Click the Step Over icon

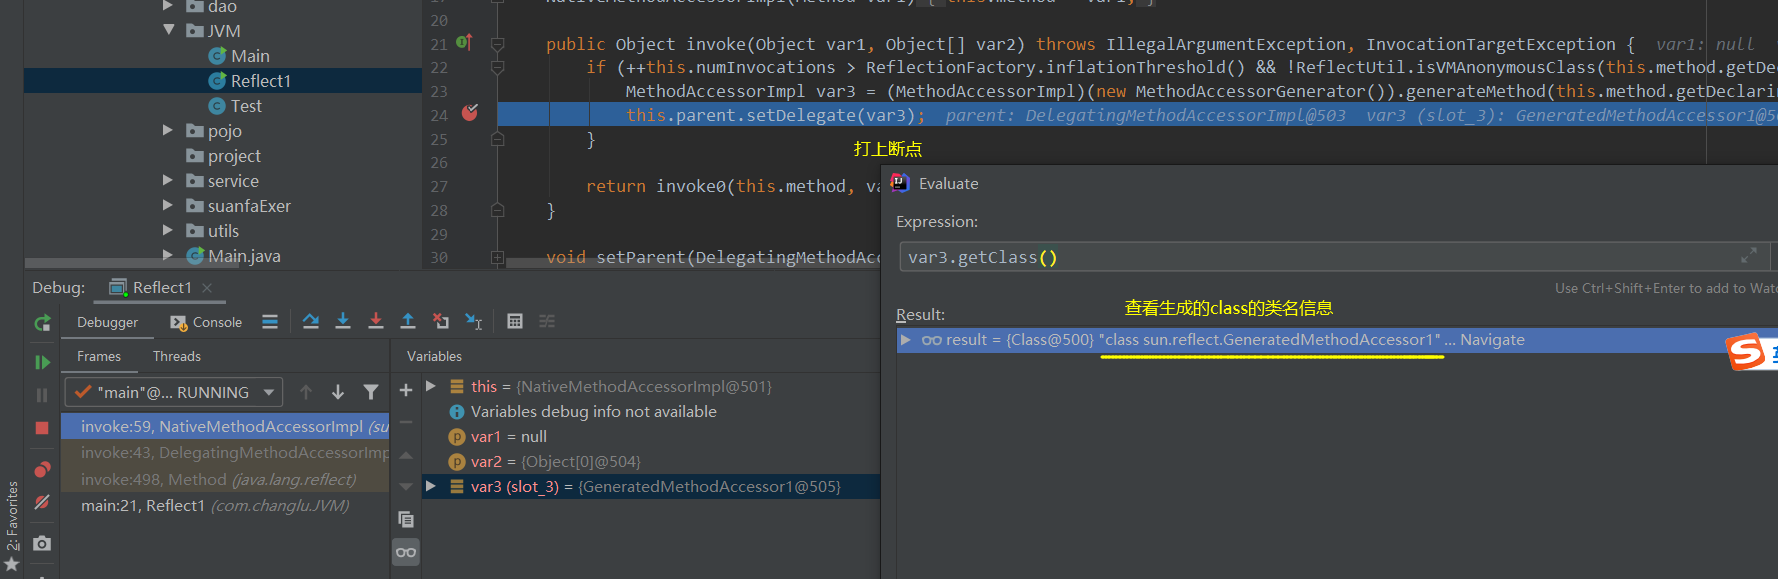tap(311, 321)
